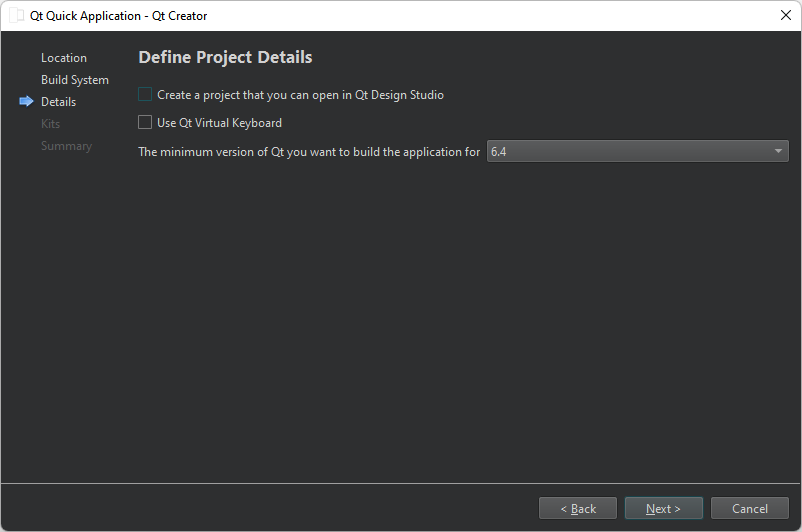Viewport: 802px width, 532px height.
Task: Click the "Create a project…Qt Design Studio" label text
Action: [x=300, y=95]
